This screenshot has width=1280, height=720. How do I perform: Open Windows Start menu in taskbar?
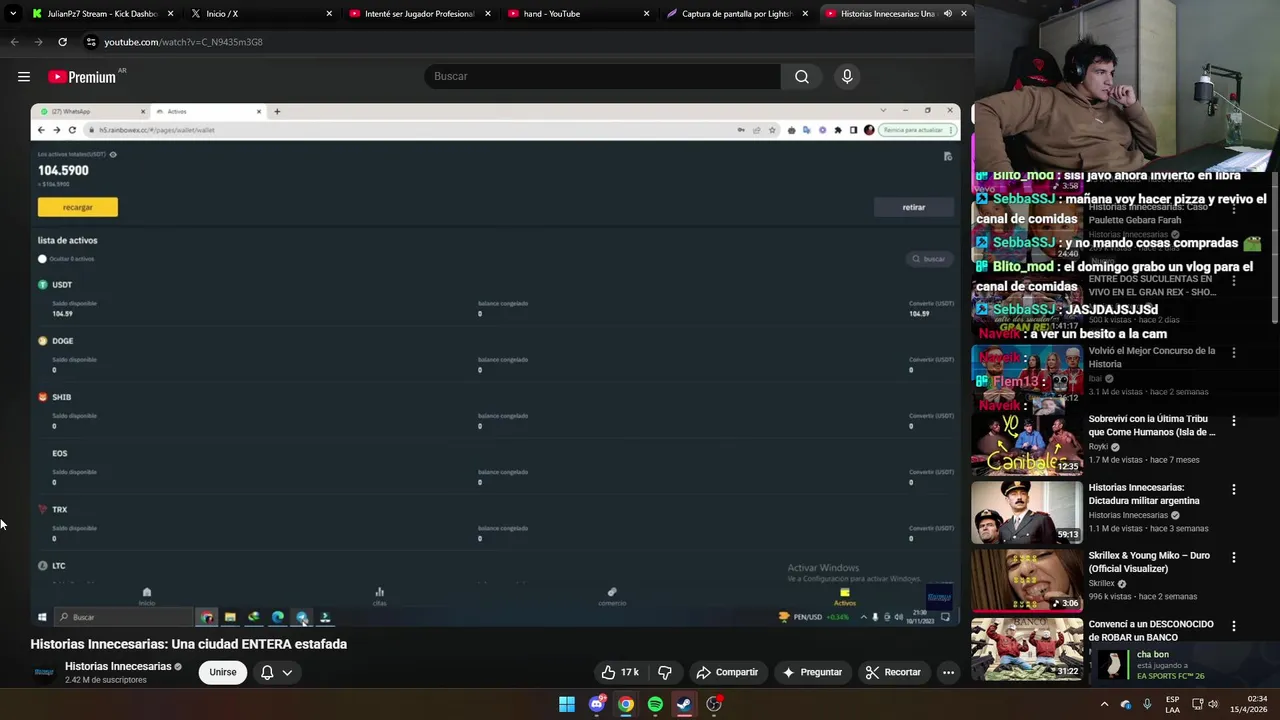coord(567,704)
